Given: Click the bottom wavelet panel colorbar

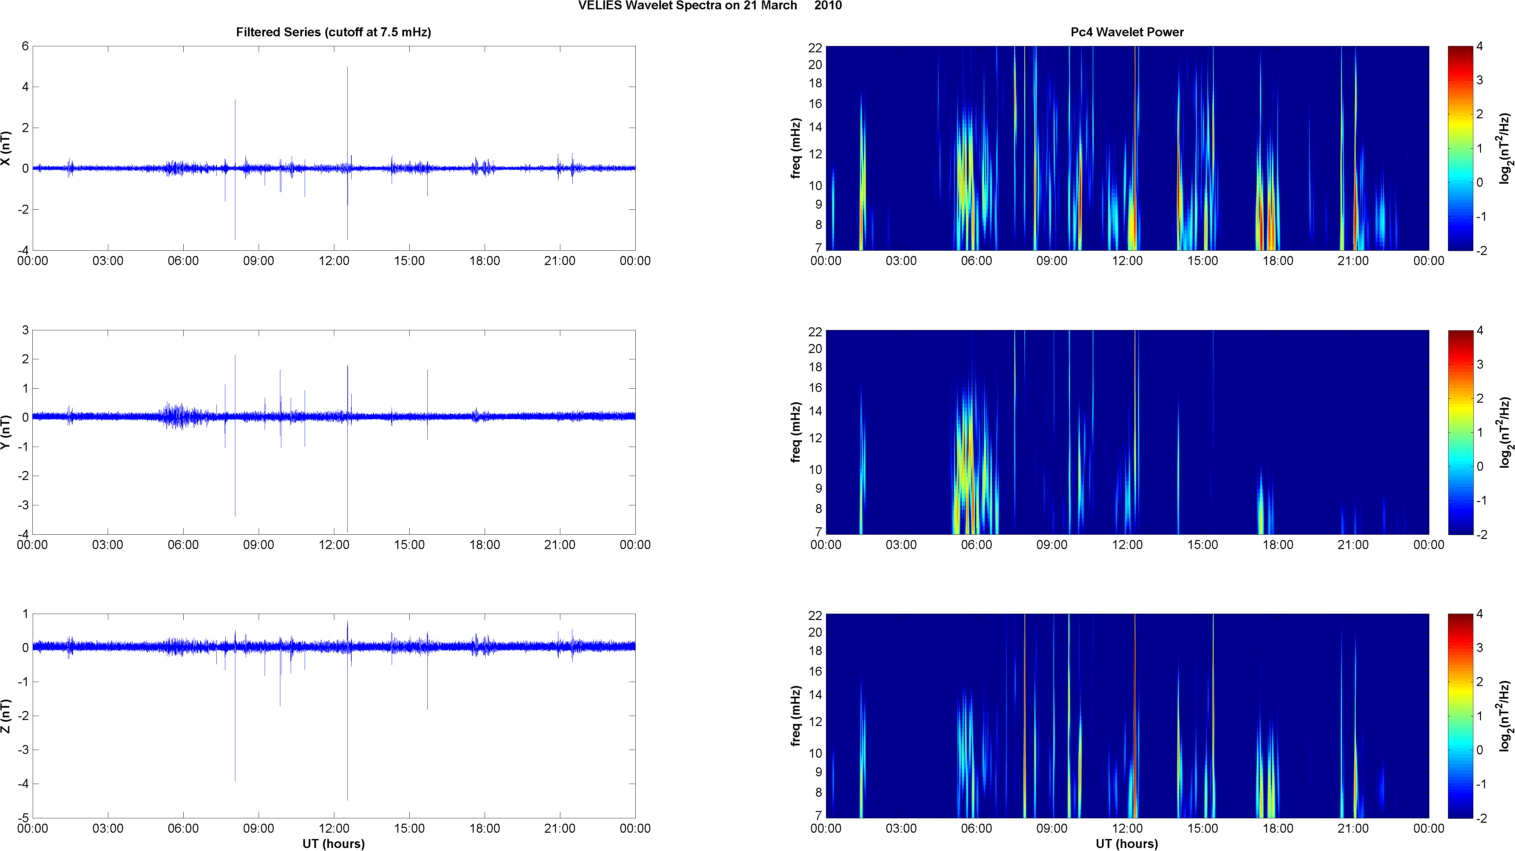Looking at the screenshot, I should click(1460, 716).
